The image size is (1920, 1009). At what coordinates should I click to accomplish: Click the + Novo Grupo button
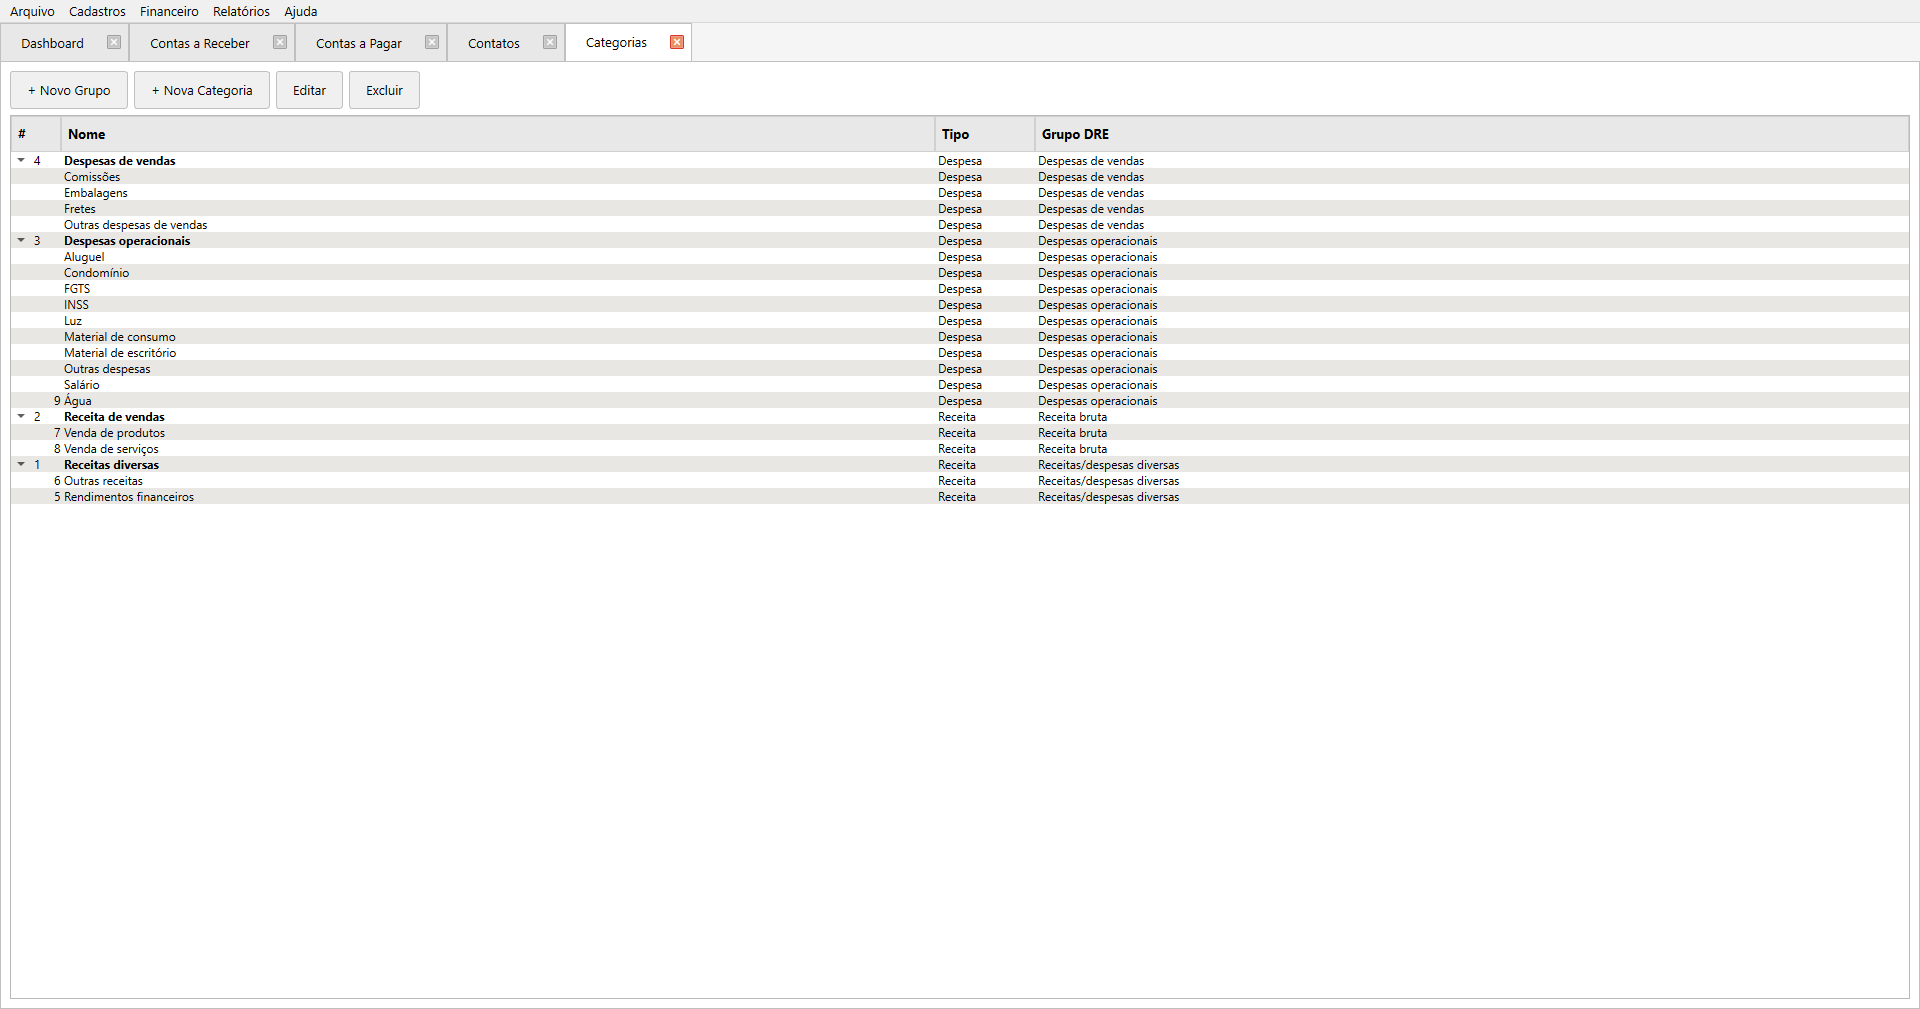coord(69,90)
